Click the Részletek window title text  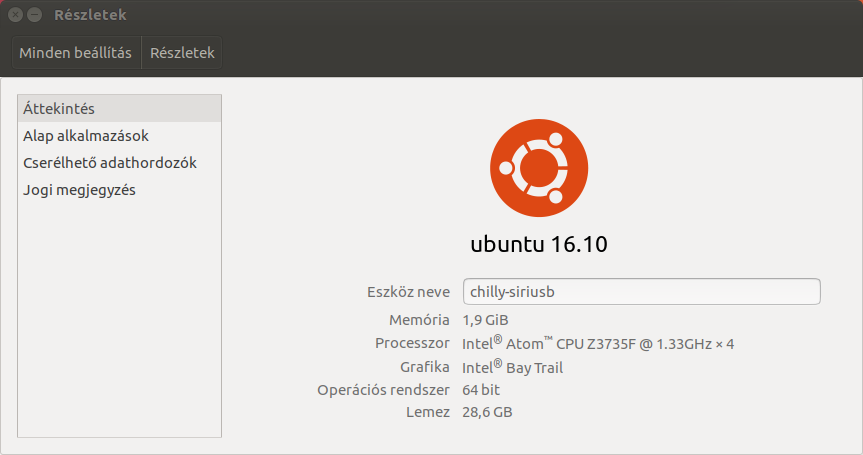click(88, 15)
